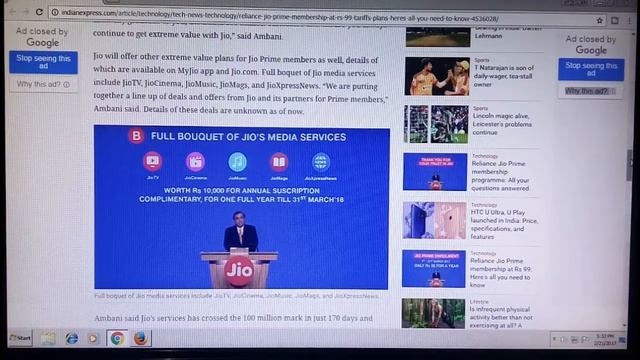Open 'Thank you for your trust' Jio thumbnail
This screenshot has width=640, height=360.
coord(435,172)
